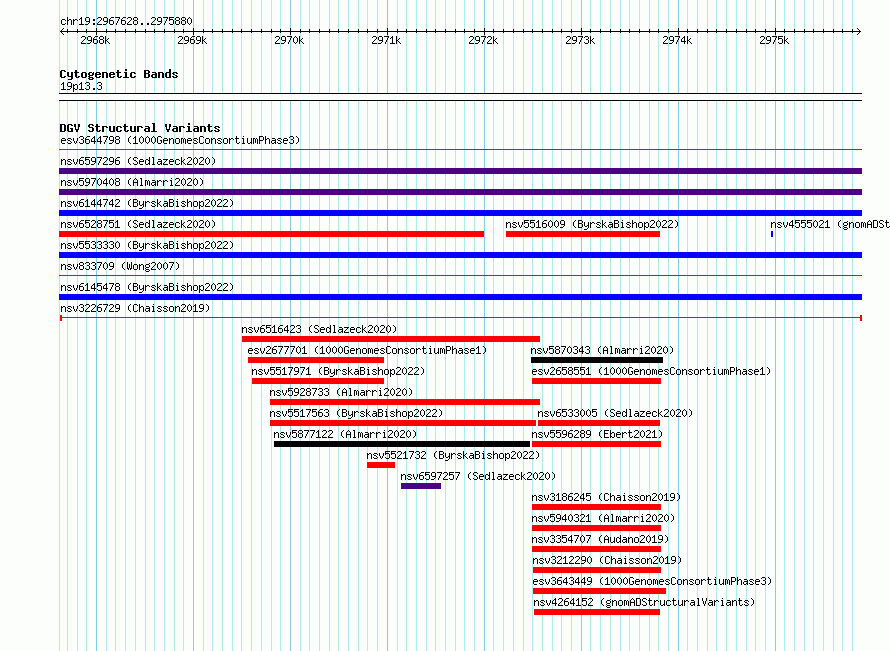Viewport: 890px width, 651px height.
Task: Click the nsv6516423 Sedlazeck2020 red bar
Action: click(x=391, y=339)
